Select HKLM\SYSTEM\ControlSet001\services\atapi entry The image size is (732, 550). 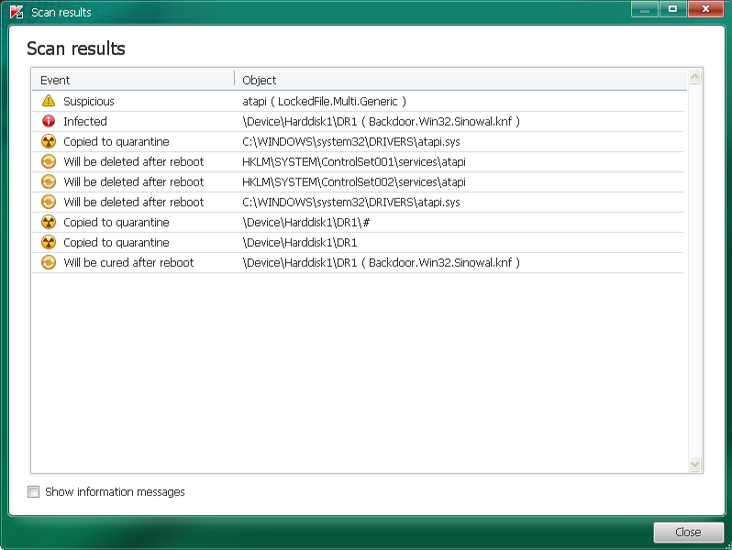coord(354,162)
